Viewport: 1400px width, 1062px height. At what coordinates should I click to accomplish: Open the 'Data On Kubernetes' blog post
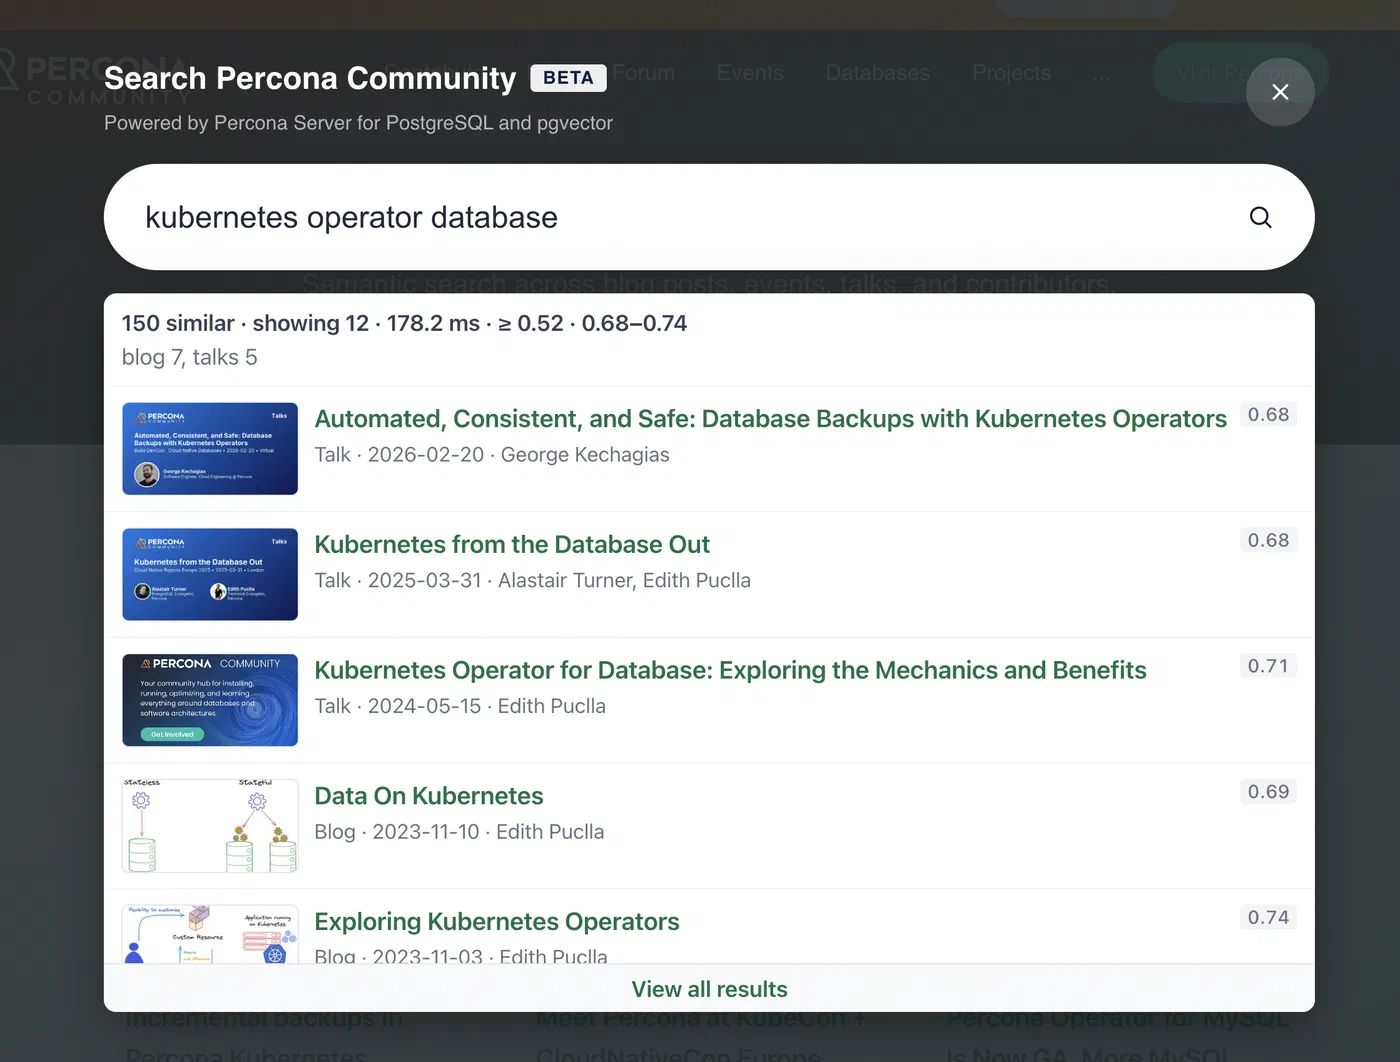pos(429,796)
